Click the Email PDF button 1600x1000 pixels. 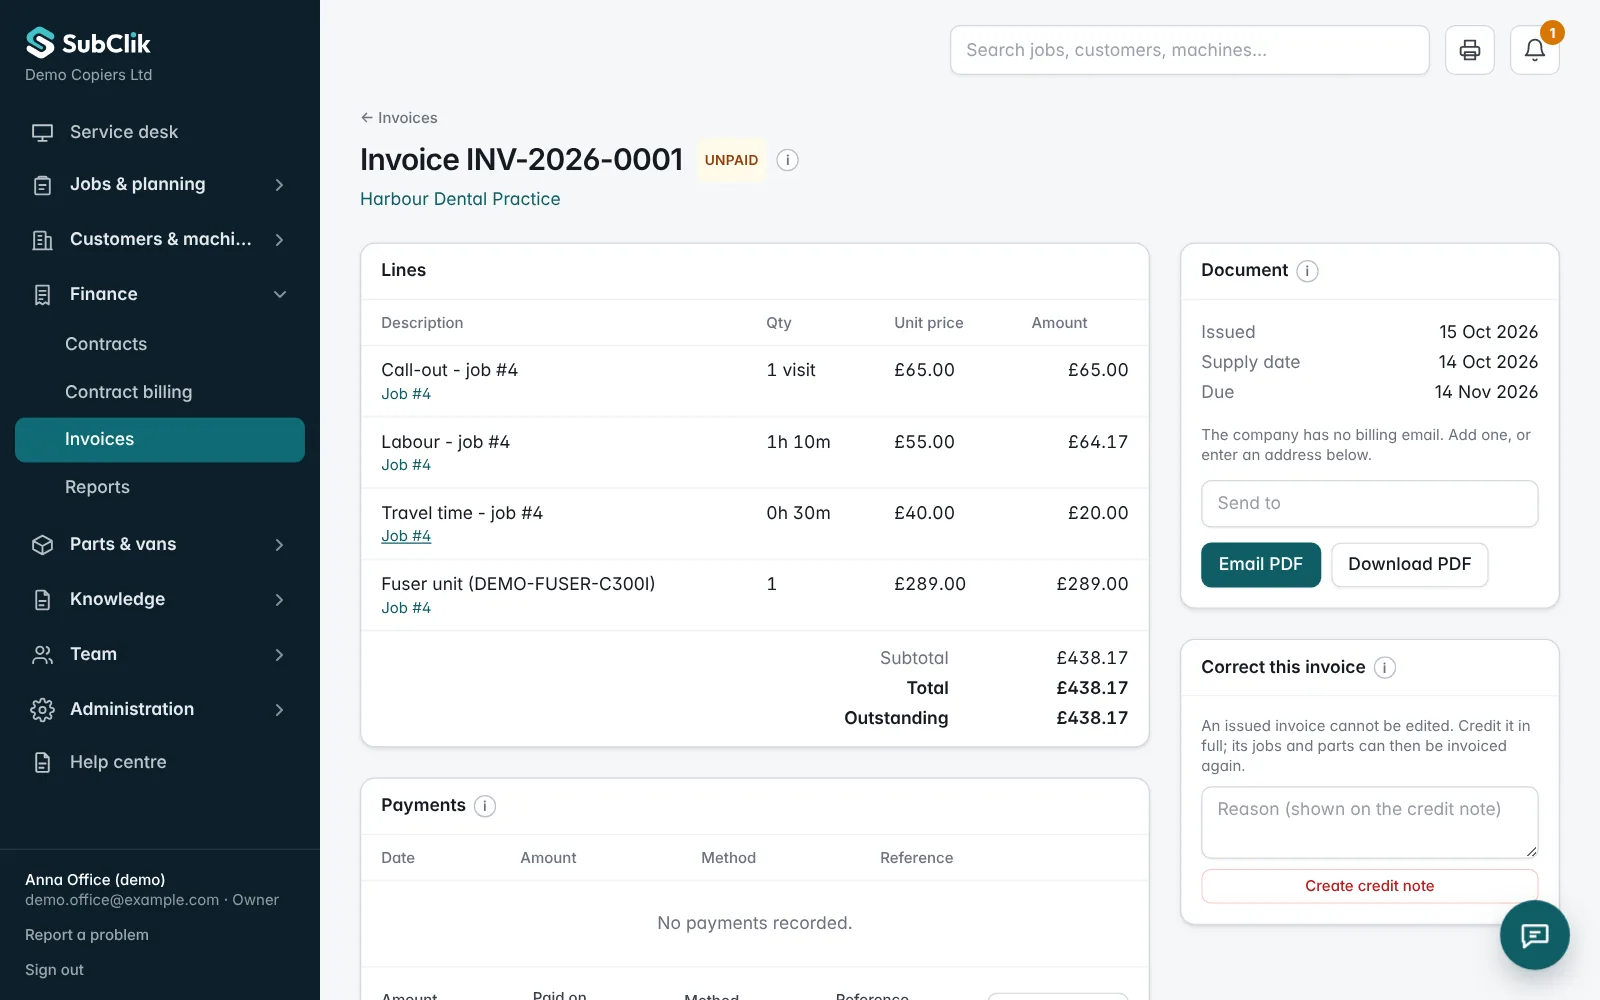coord(1261,565)
